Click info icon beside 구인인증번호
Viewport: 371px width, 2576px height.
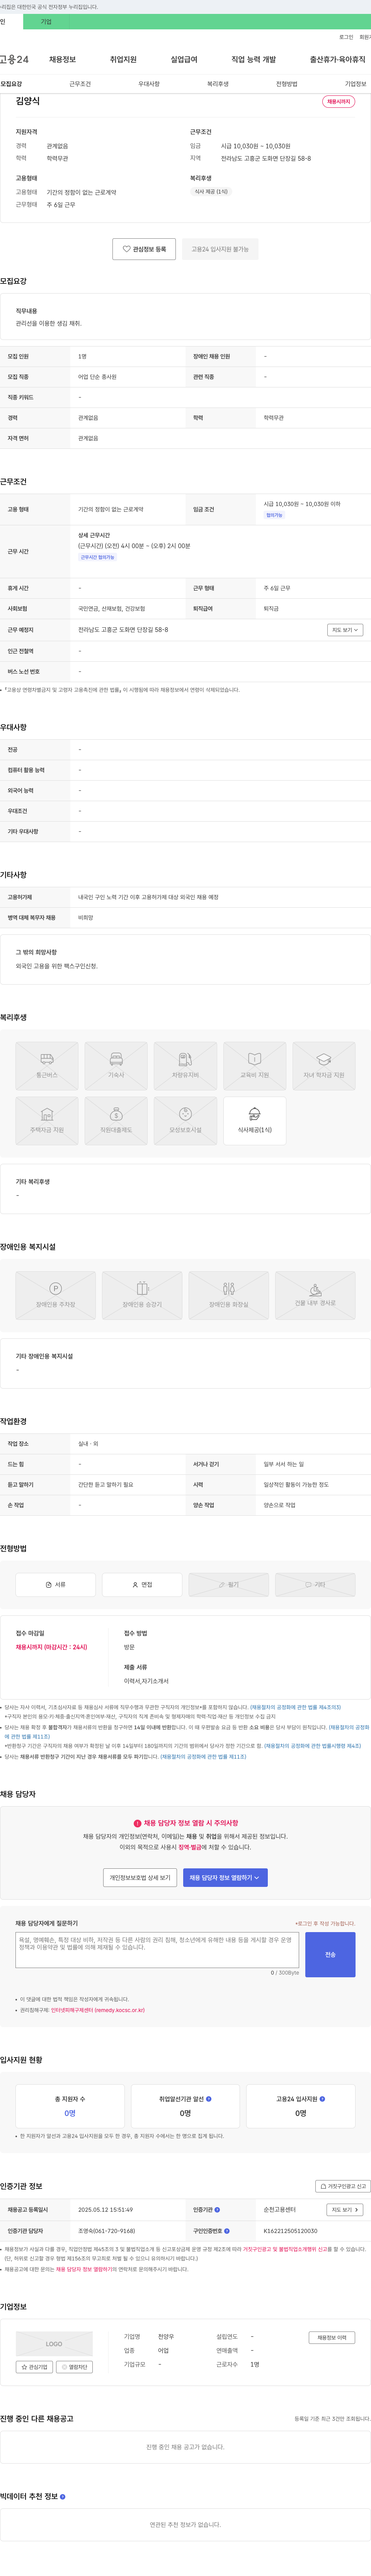227,2231
